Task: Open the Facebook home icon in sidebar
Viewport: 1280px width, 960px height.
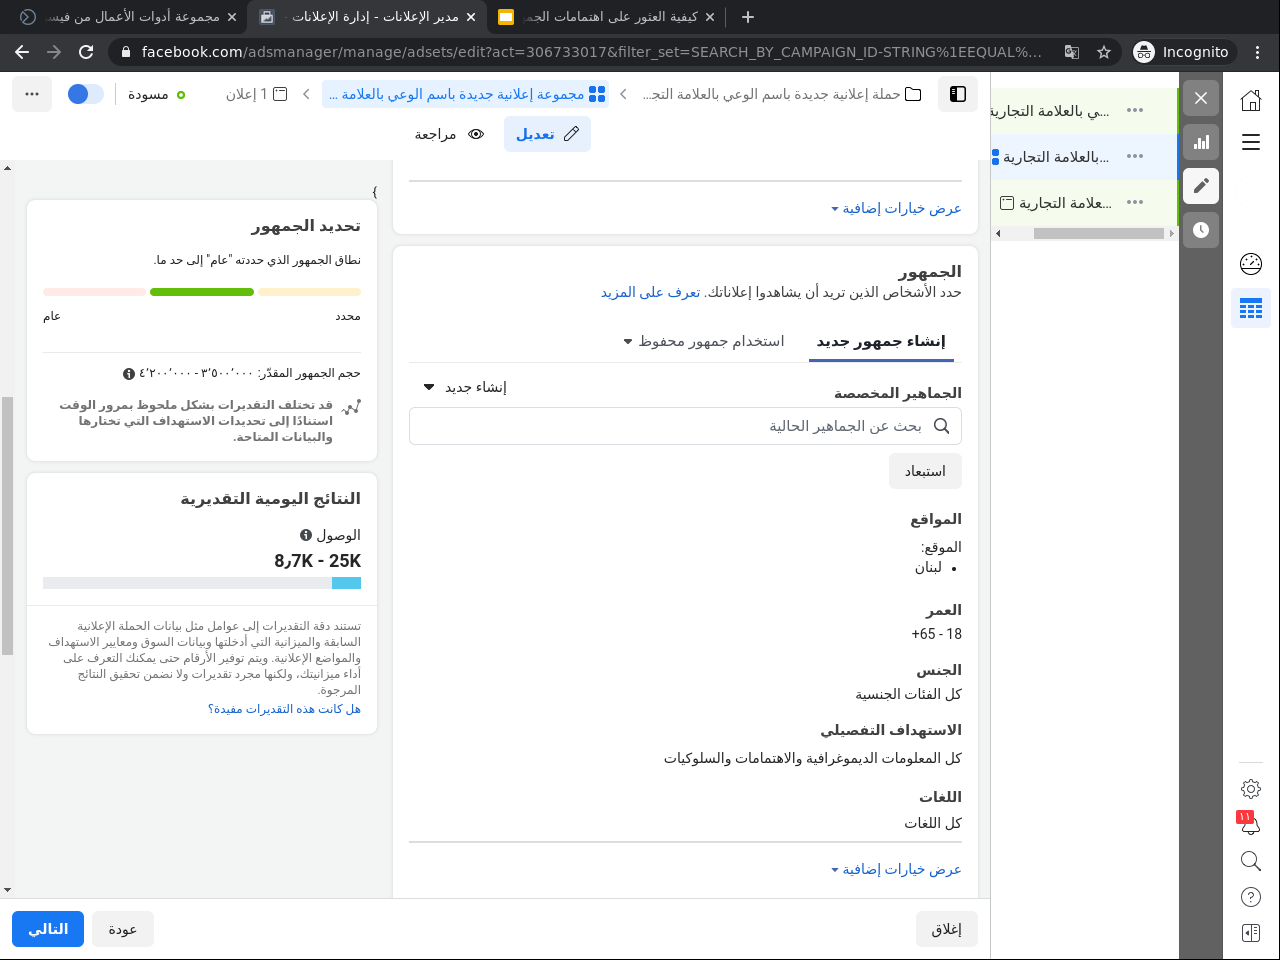Action: (x=1251, y=100)
